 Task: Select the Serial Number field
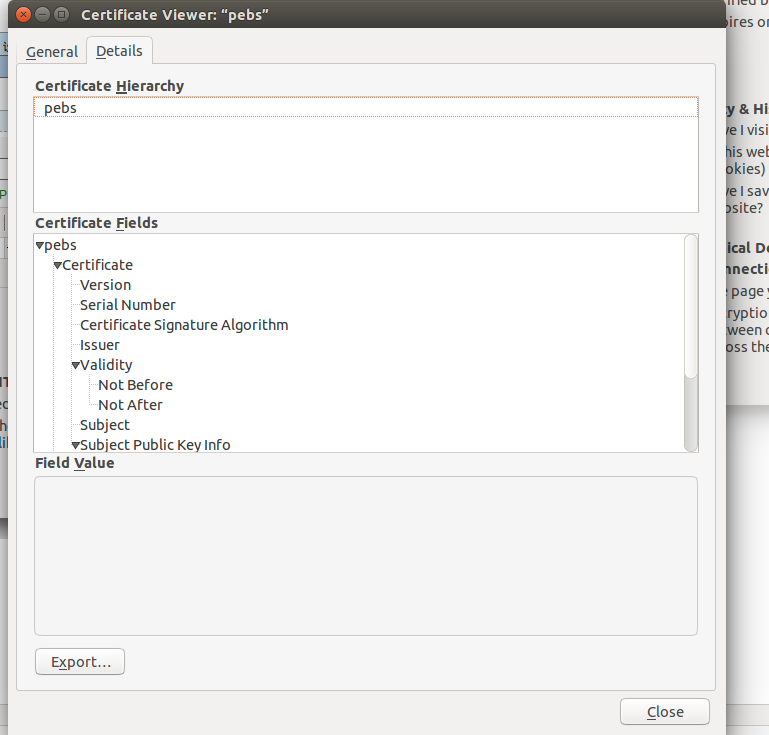128,305
